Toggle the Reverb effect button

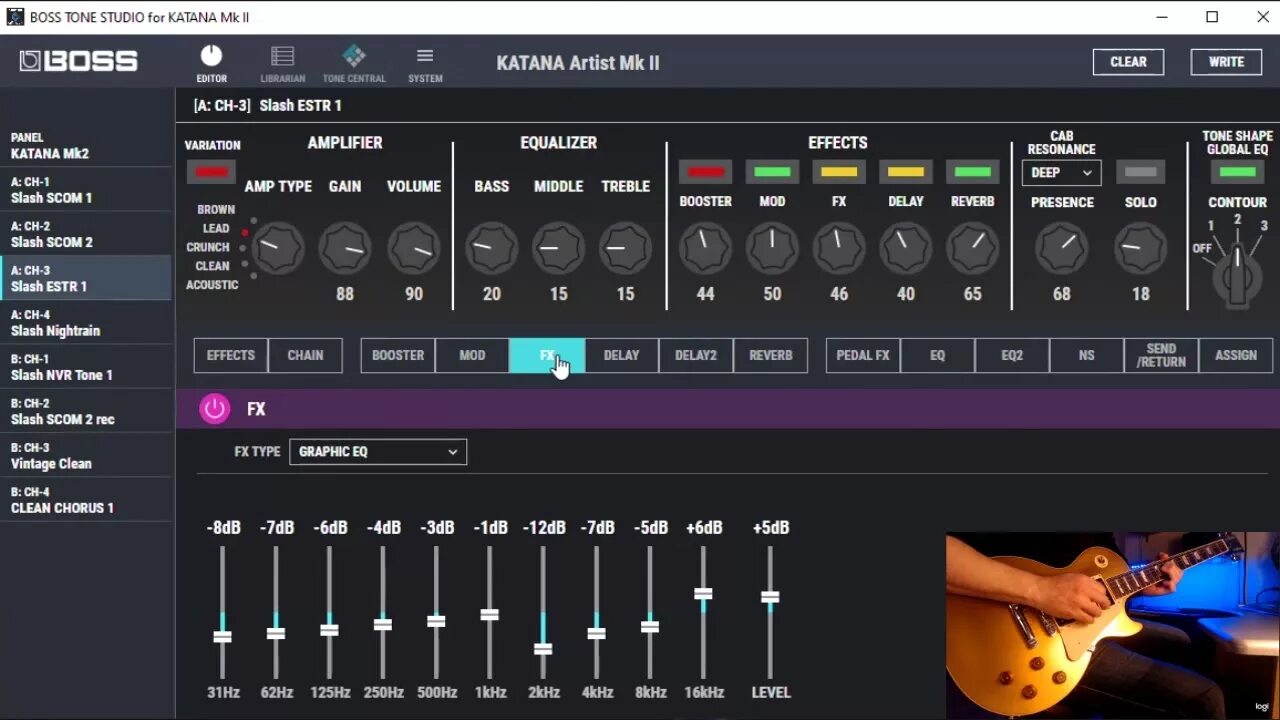[972, 172]
